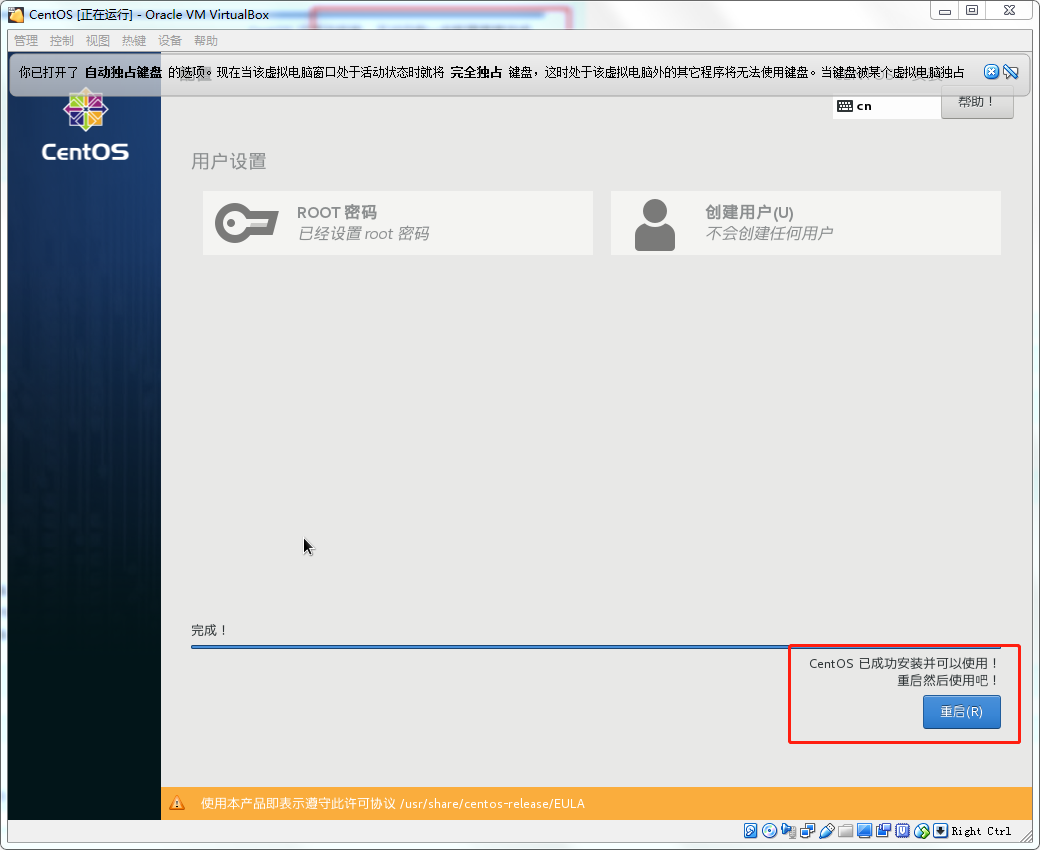Click the 不会创建任何用户 status text
This screenshot has width=1040, height=850.
point(769,233)
